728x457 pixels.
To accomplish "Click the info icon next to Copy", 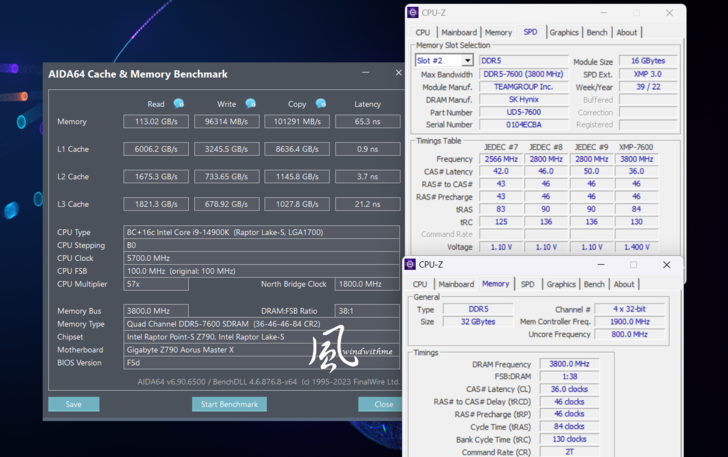I will 320,104.
